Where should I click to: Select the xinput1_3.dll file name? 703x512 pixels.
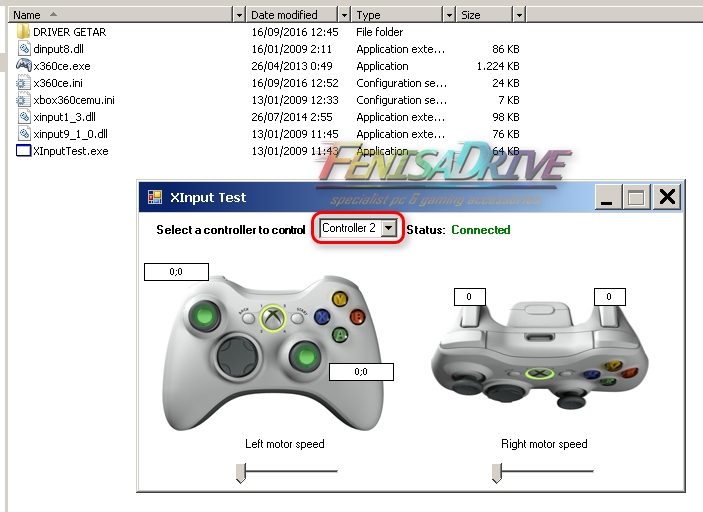pyautogui.click(x=65, y=117)
